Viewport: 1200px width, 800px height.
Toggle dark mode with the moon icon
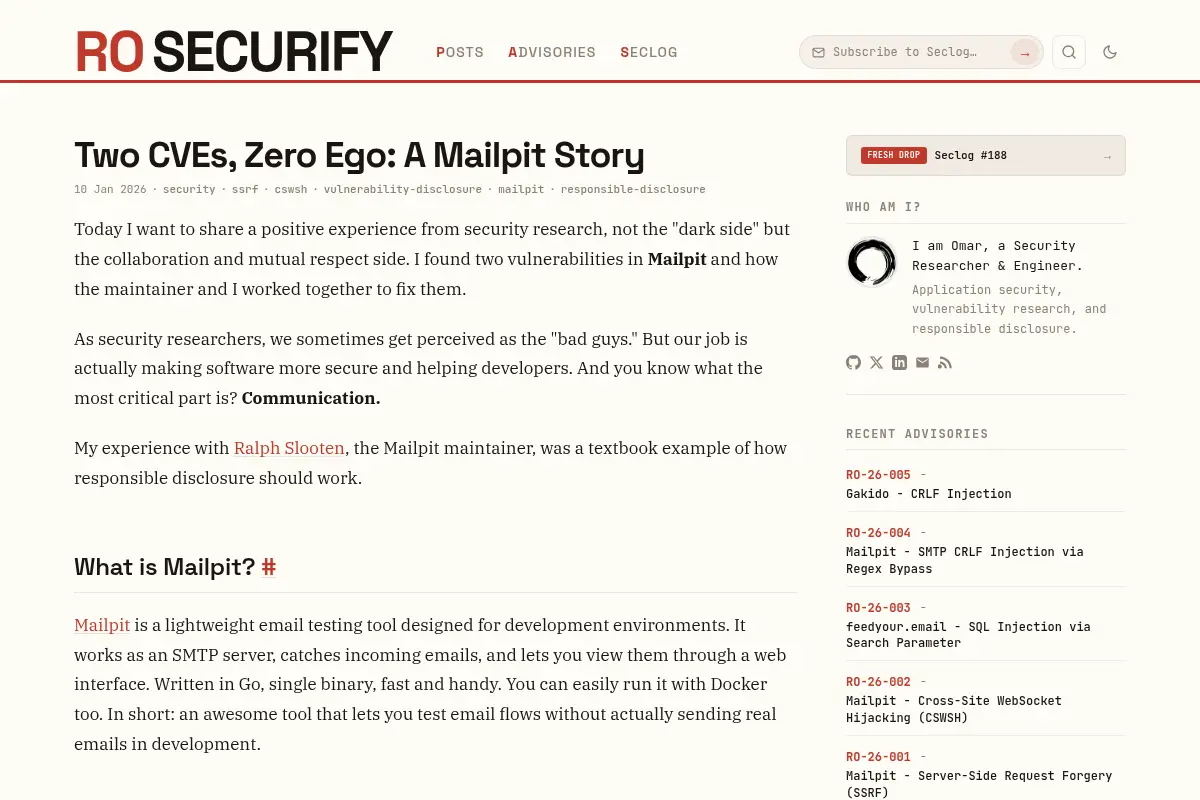1110,52
